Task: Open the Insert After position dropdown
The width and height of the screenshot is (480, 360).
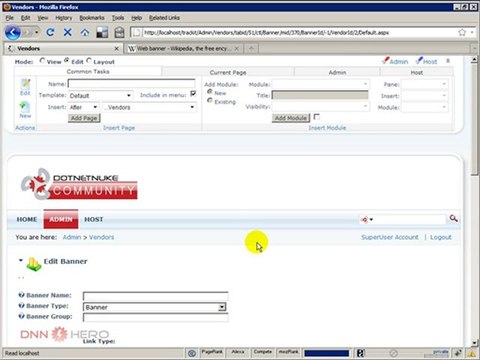Action: tap(83, 107)
